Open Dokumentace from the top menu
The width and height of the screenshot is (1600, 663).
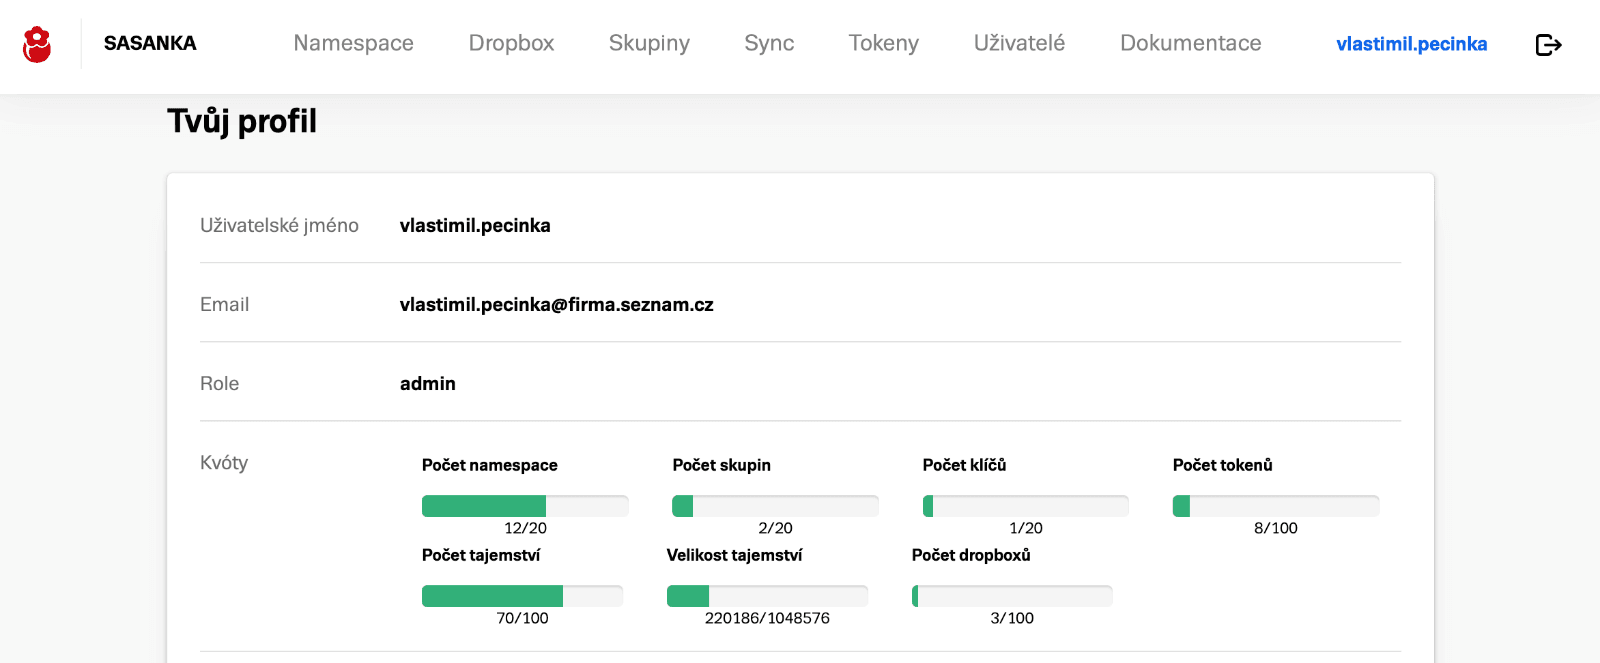pos(1190,43)
